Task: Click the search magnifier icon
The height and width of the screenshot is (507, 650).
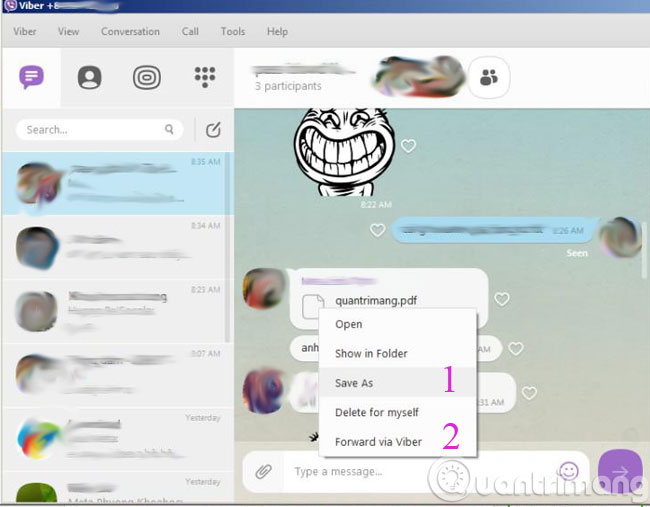Action: point(169,129)
